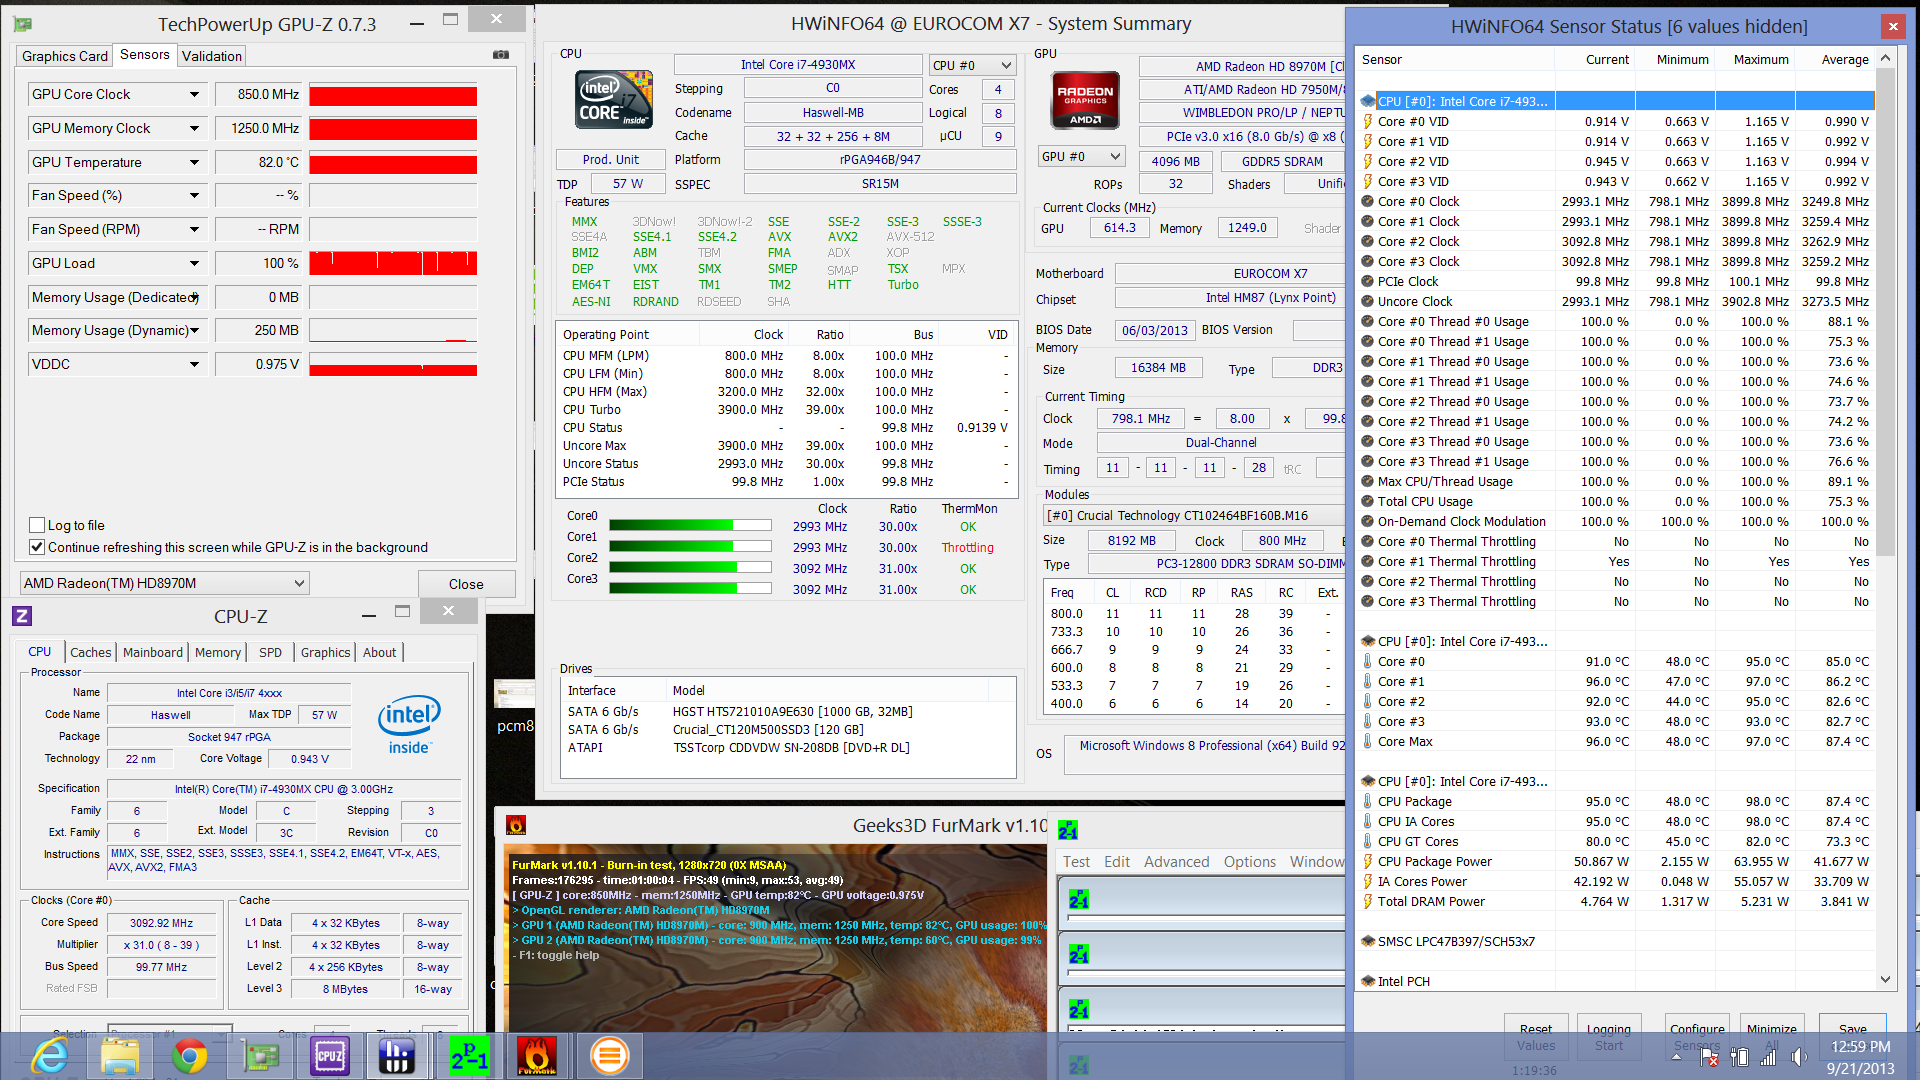Screen dimensions: 1920x1080
Task: Click the lightning icon beside Core #0 VID
Action: [x=1367, y=121]
